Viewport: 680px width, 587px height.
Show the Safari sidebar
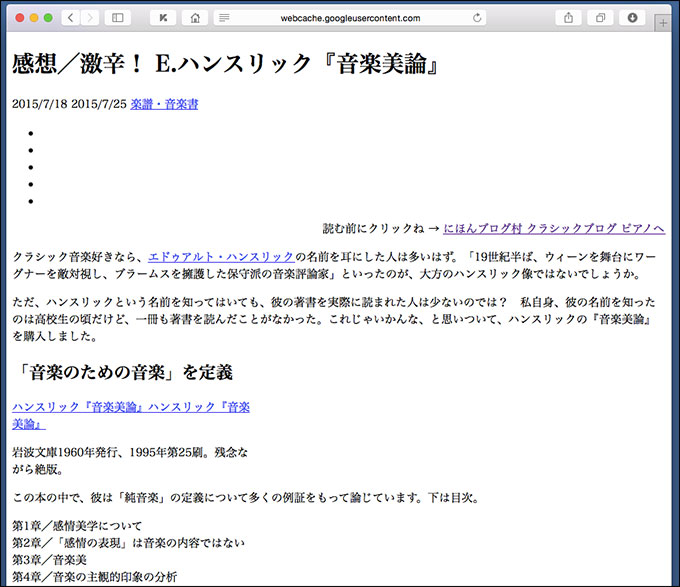click(x=118, y=18)
